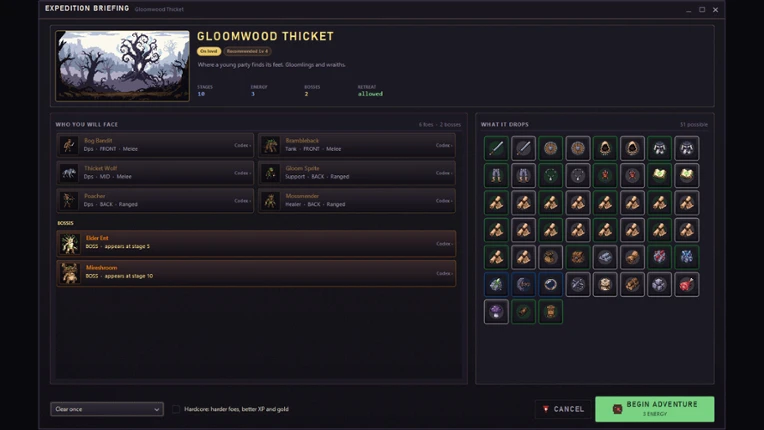Click the Brambleback portrait
The image size is (764, 430).
(270, 145)
